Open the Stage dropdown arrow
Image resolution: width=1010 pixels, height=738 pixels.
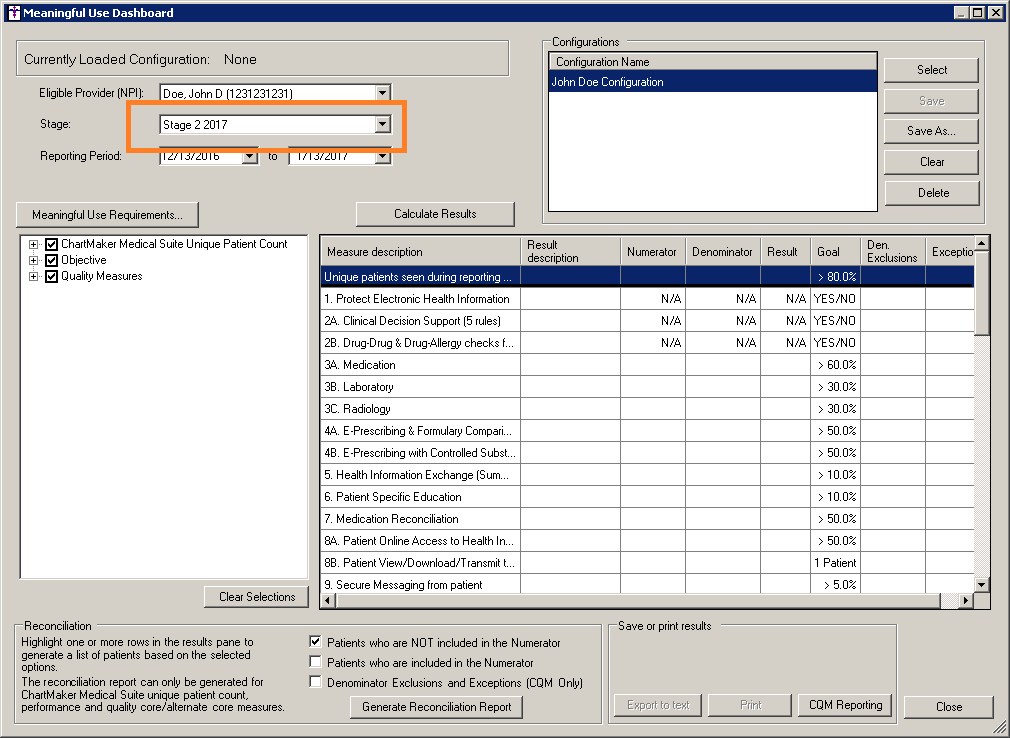pos(383,124)
